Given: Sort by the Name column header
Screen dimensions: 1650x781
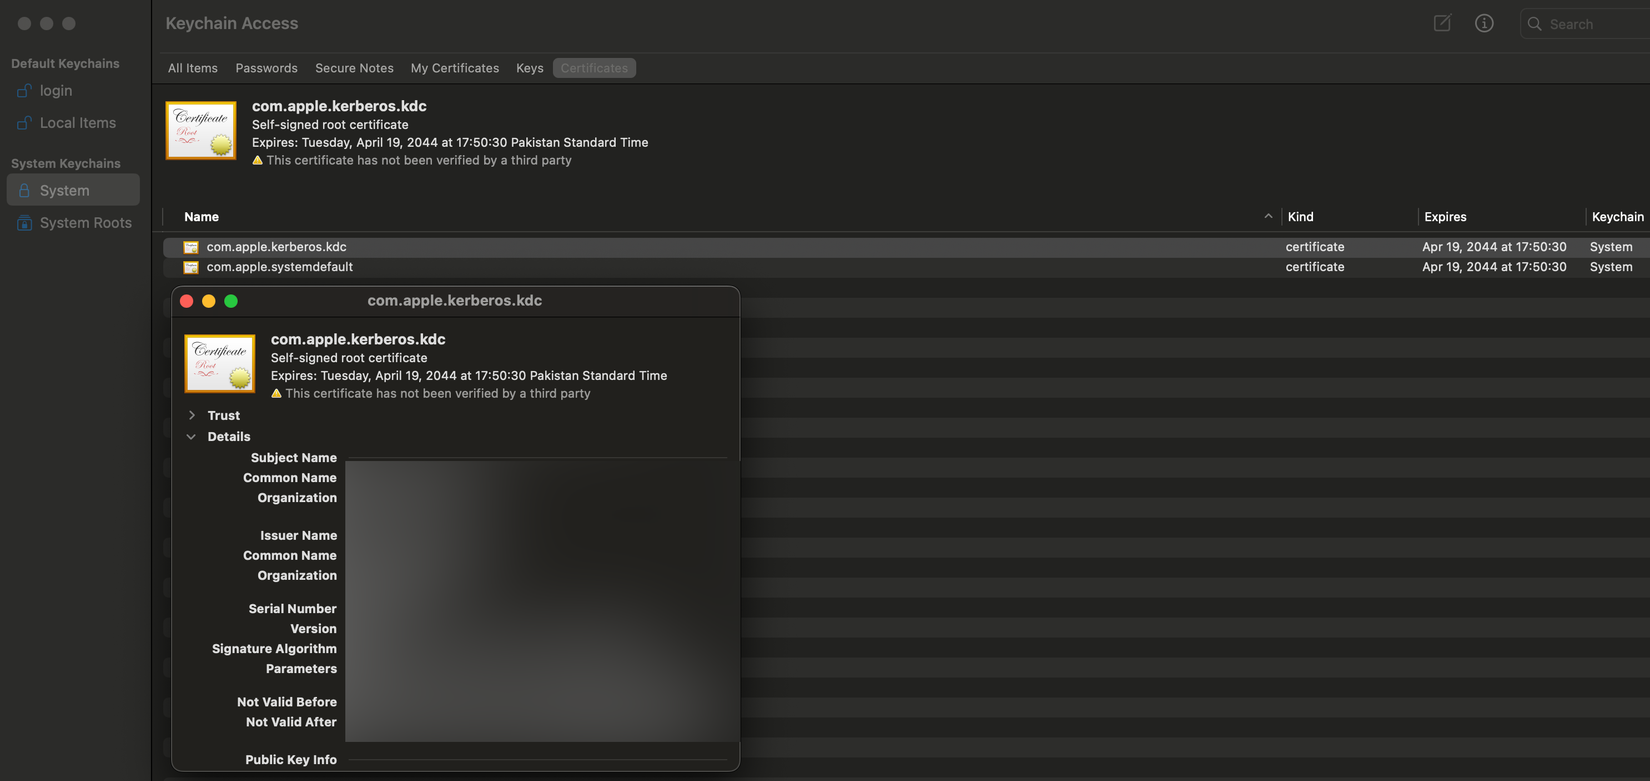Looking at the screenshot, I should pos(201,217).
